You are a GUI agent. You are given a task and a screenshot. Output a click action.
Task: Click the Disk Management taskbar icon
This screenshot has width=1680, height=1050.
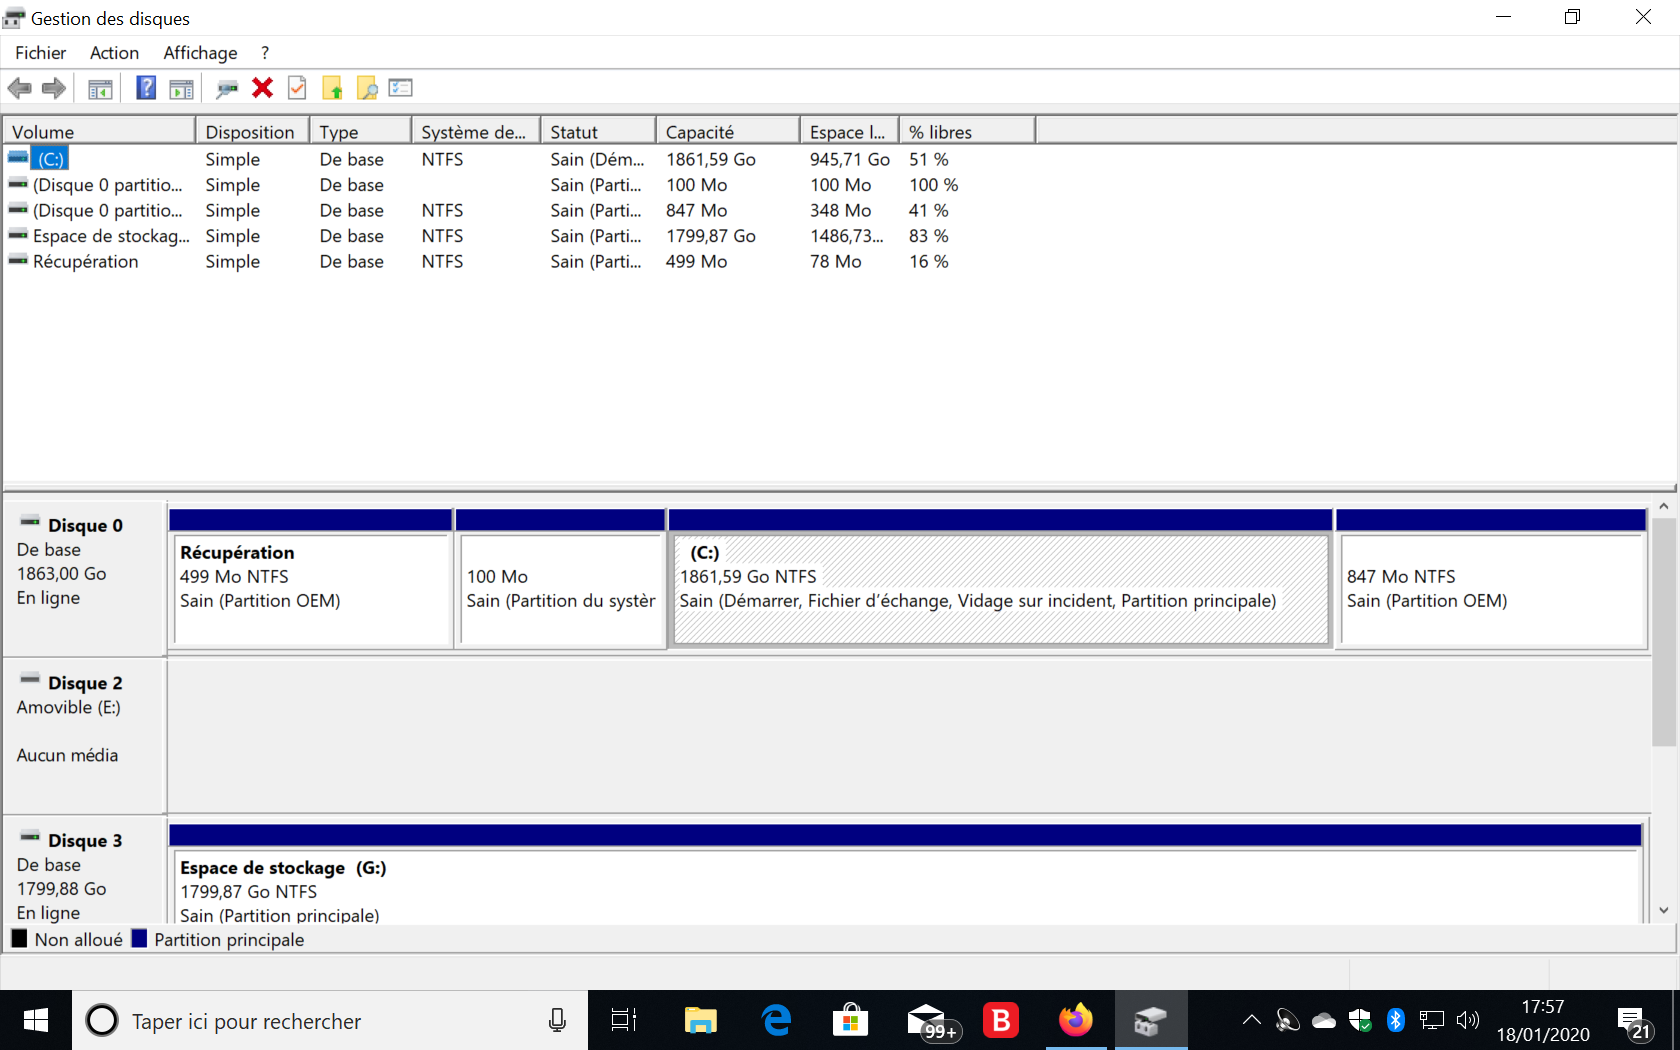click(x=1150, y=1020)
